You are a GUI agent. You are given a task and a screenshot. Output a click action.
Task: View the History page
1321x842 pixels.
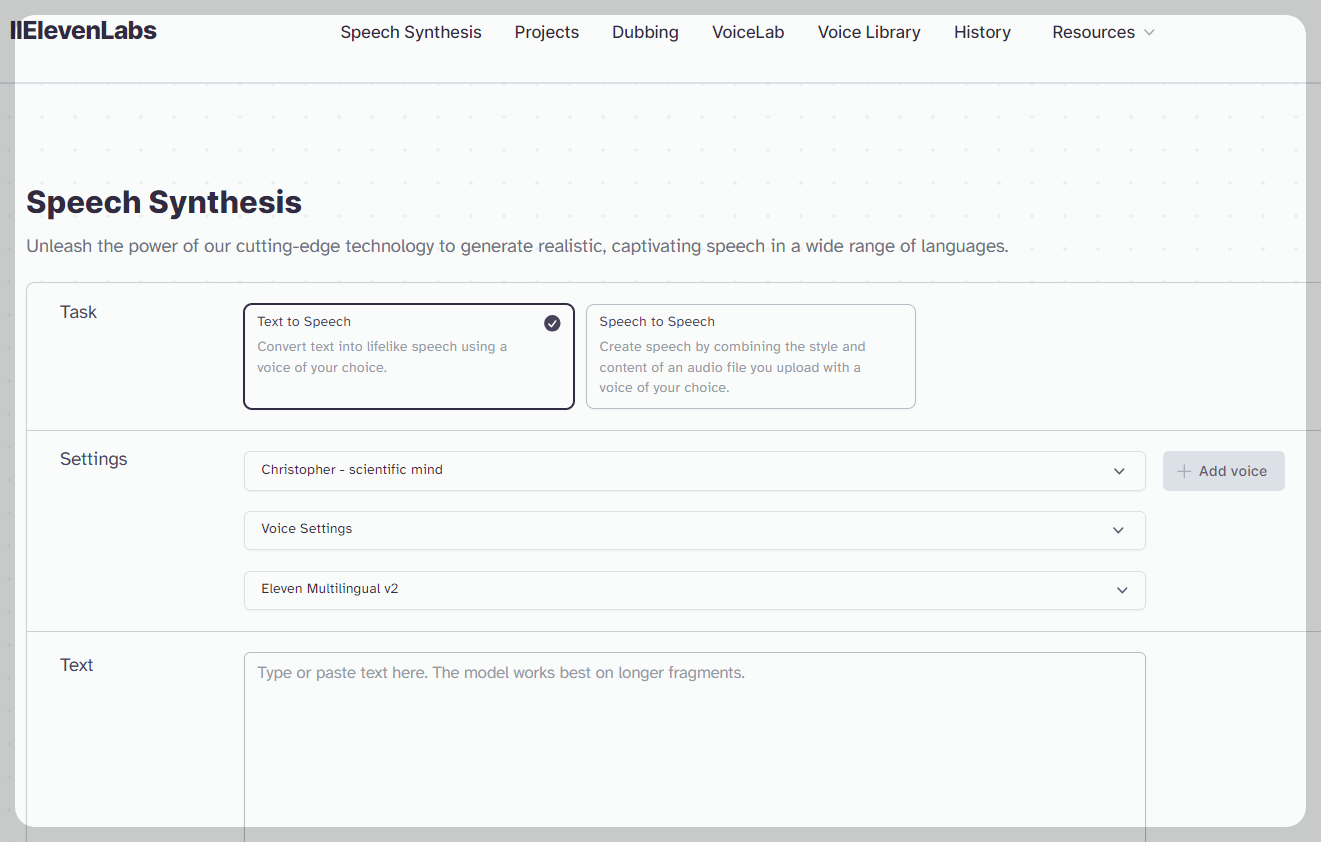(982, 32)
